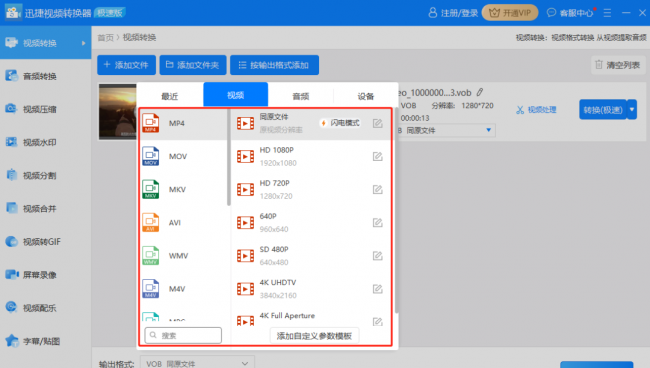Click the video thumbnail preview

[x=117, y=112]
